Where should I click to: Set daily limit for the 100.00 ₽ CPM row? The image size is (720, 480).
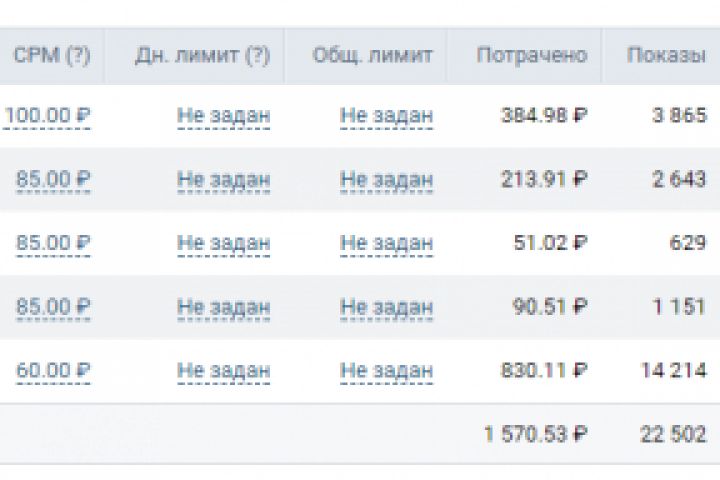pos(223,115)
